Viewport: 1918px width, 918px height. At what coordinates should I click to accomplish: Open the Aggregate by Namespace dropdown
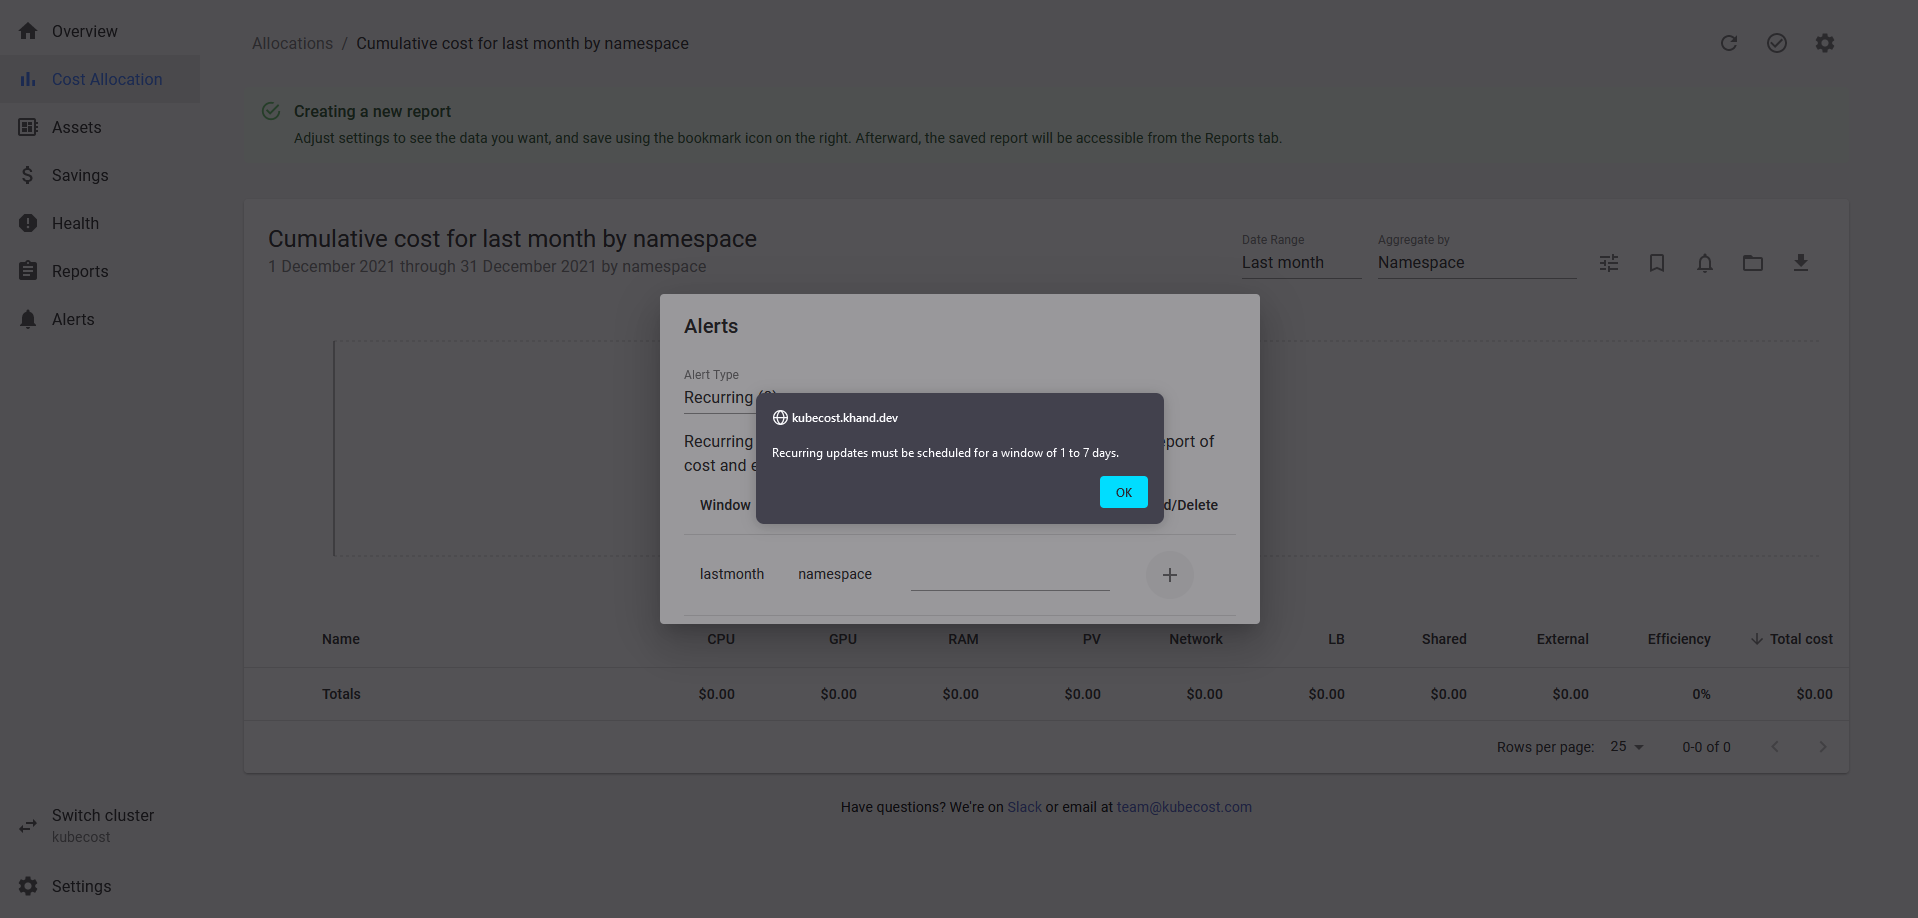pos(1476,263)
